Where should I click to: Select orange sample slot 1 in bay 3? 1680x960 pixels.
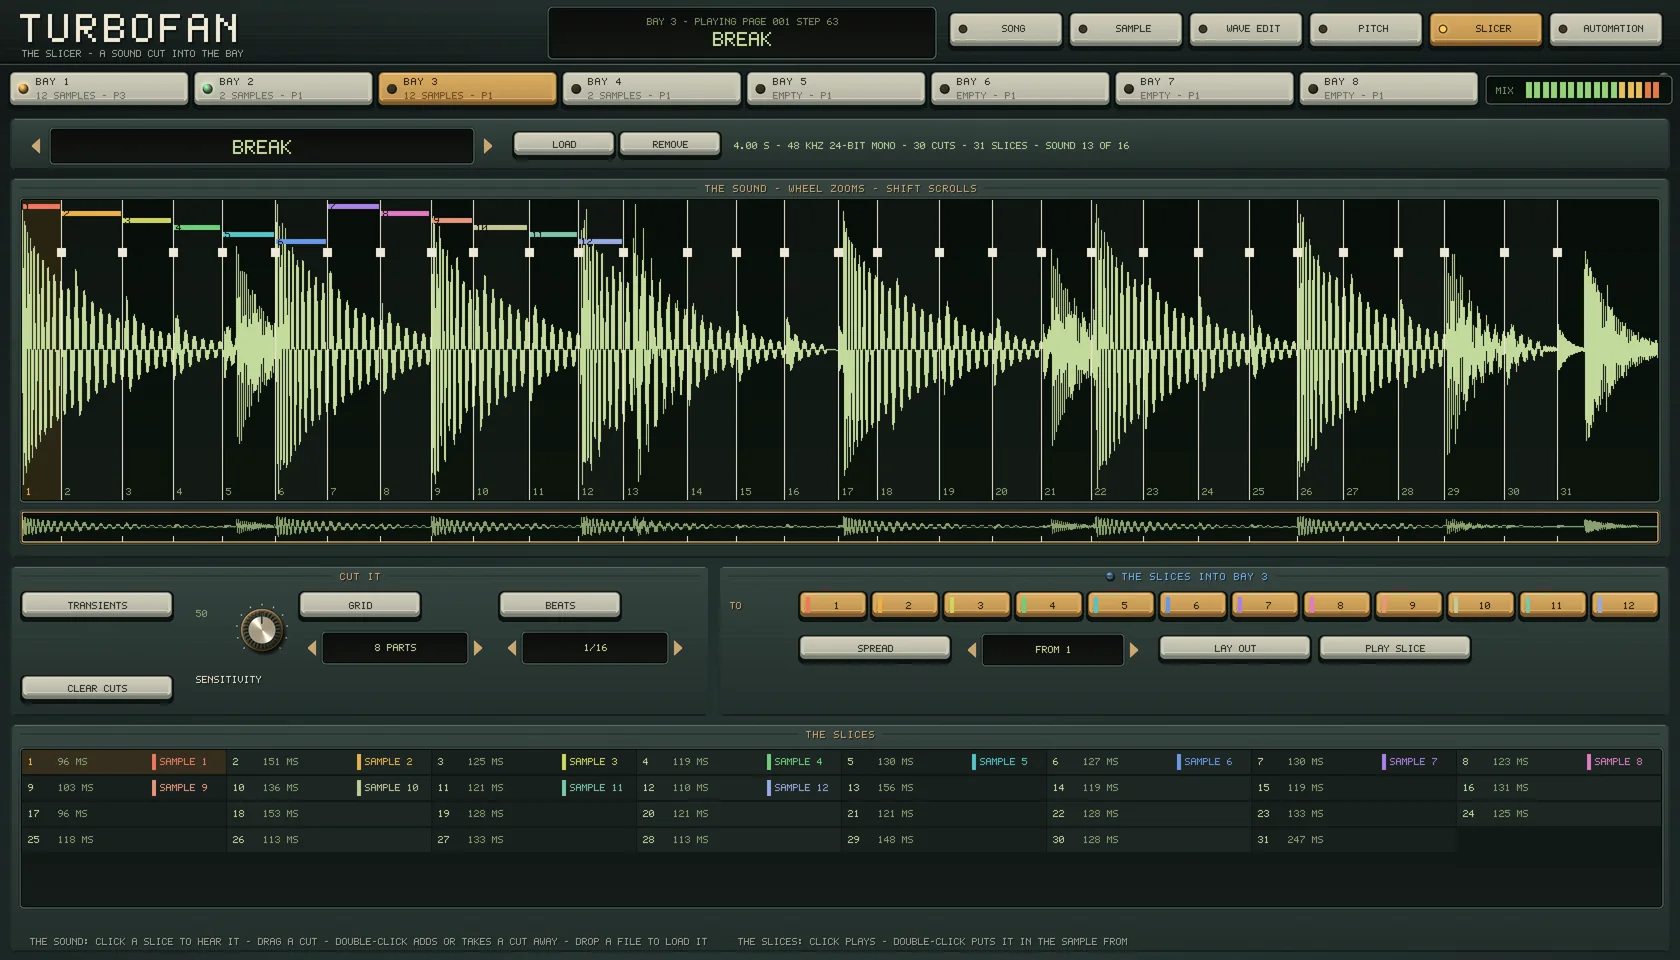[x=833, y=605]
